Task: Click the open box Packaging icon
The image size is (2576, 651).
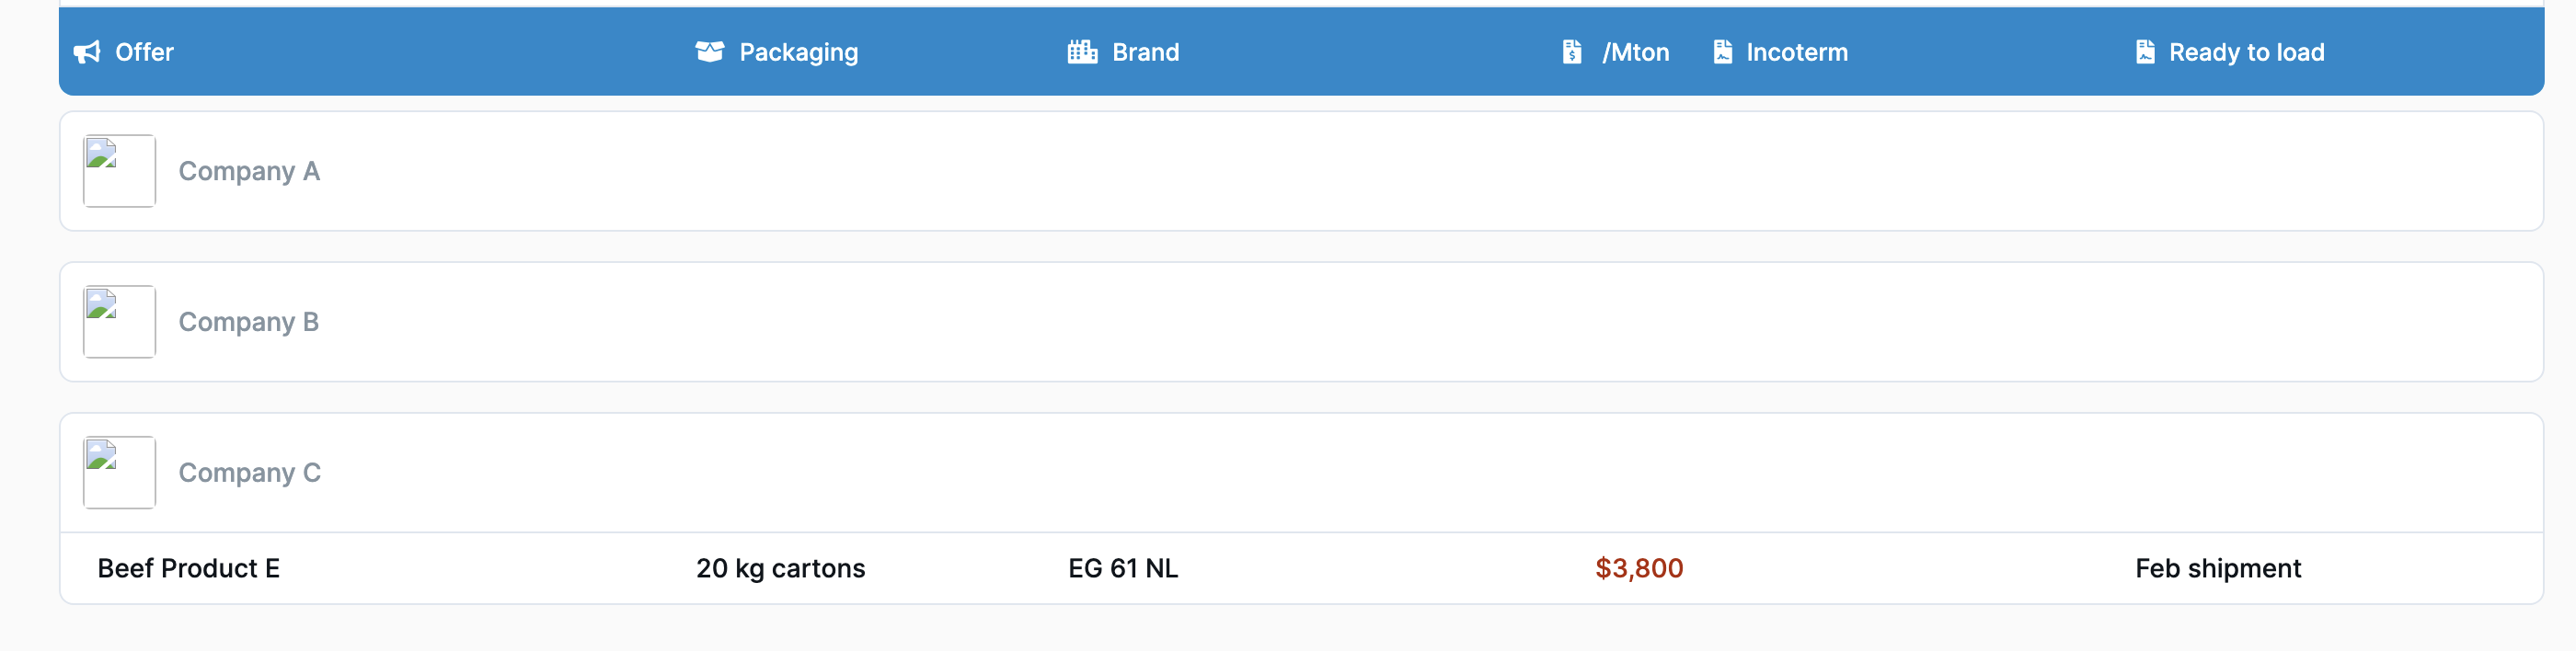Action: coord(709,52)
